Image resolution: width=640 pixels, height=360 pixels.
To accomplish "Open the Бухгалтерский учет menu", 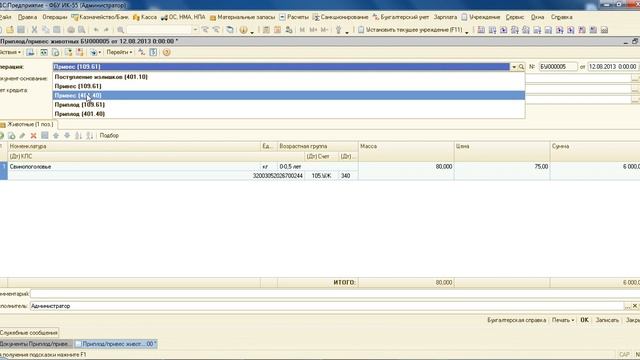I will tap(401, 17).
